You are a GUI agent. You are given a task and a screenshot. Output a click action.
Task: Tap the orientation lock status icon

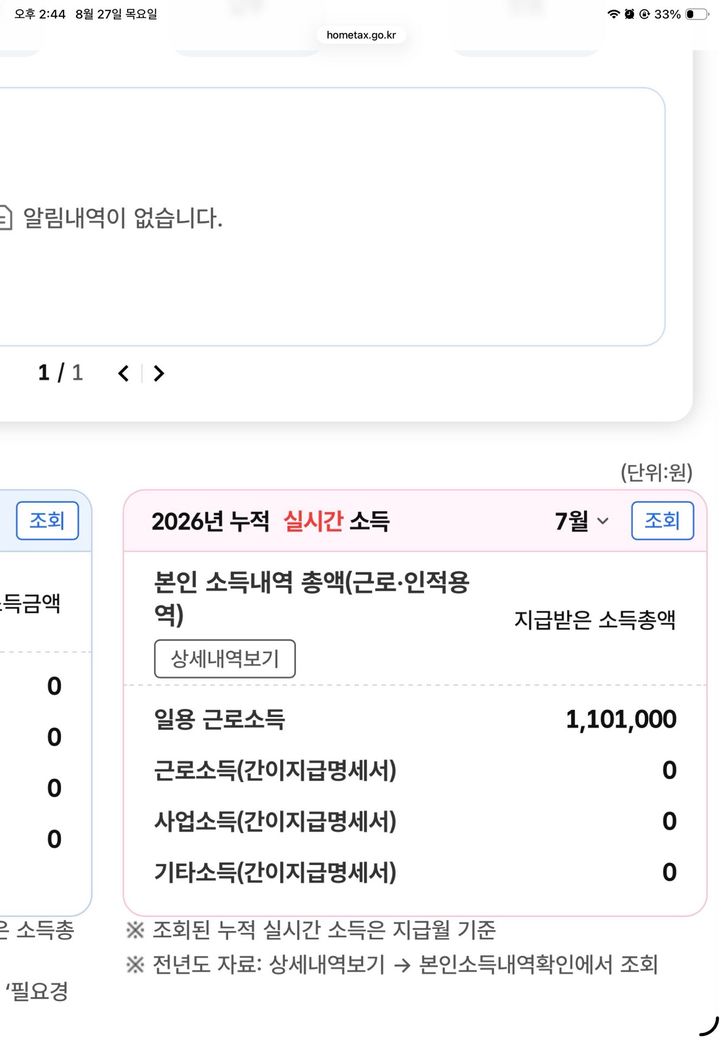pyautogui.click(x=644, y=14)
